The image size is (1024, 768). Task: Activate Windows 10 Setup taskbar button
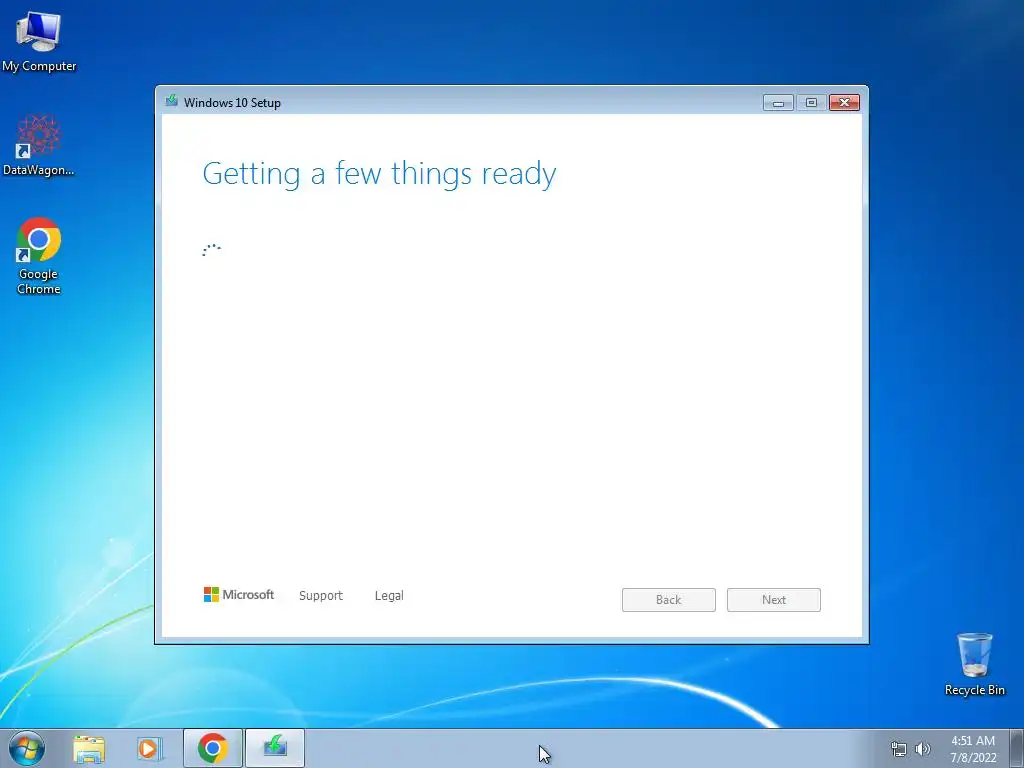275,748
